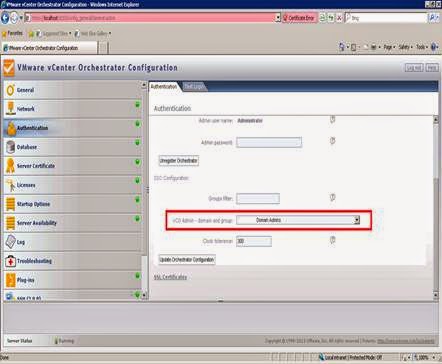Screen dimensions: 442x364
Task: Open the General section in sidebar
Action: [x=73, y=90]
